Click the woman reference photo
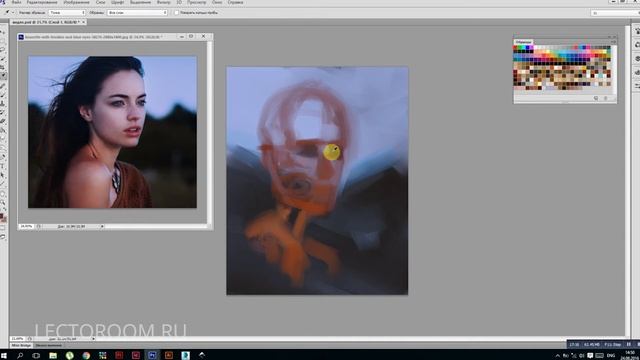This screenshot has width=640, height=360. click(112, 132)
